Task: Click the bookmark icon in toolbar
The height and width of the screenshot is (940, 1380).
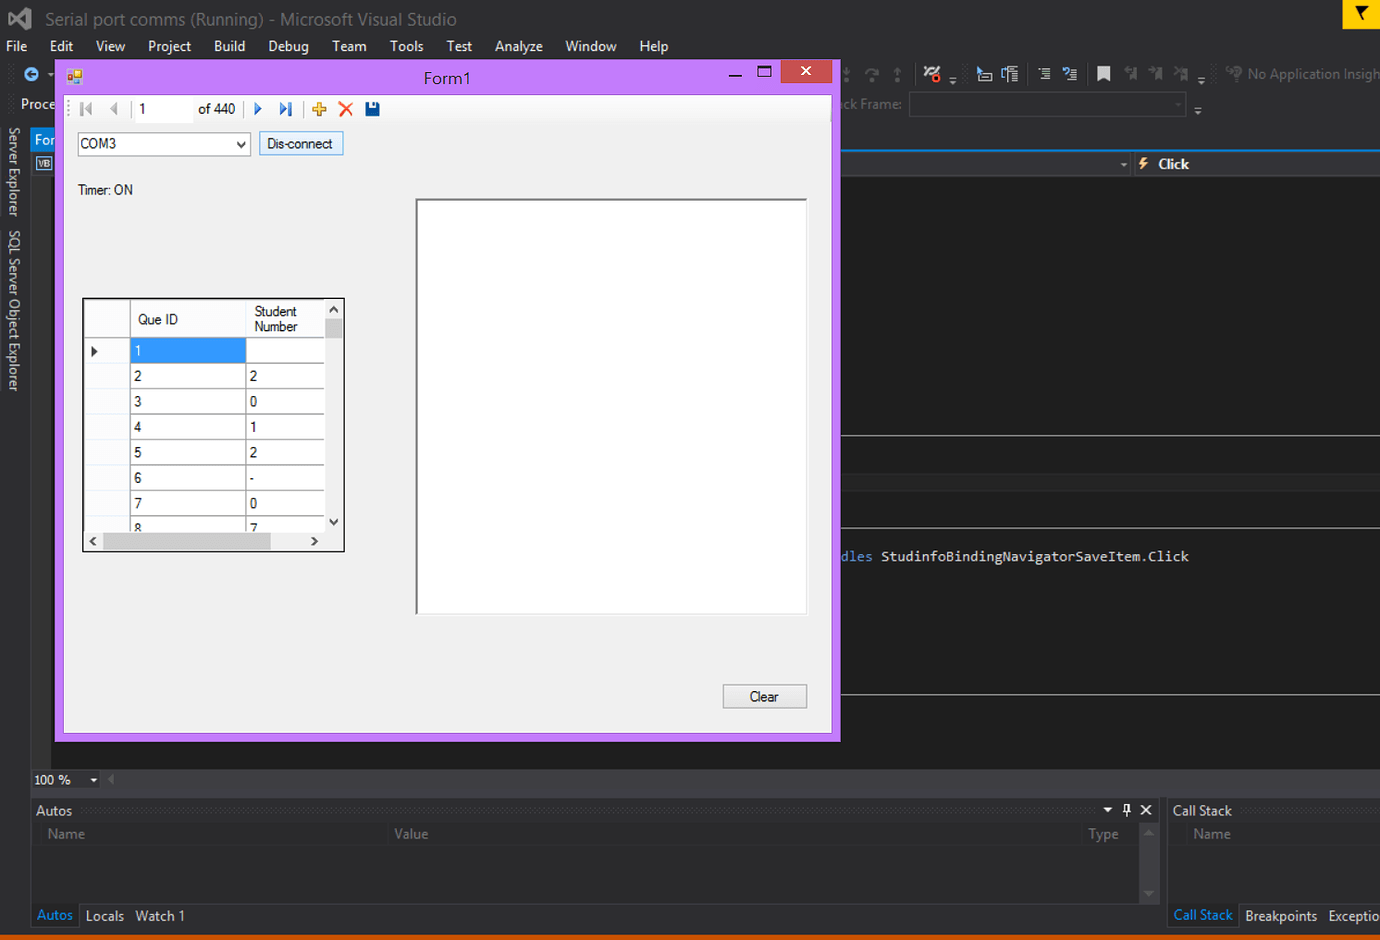Action: click(1103, 74)
